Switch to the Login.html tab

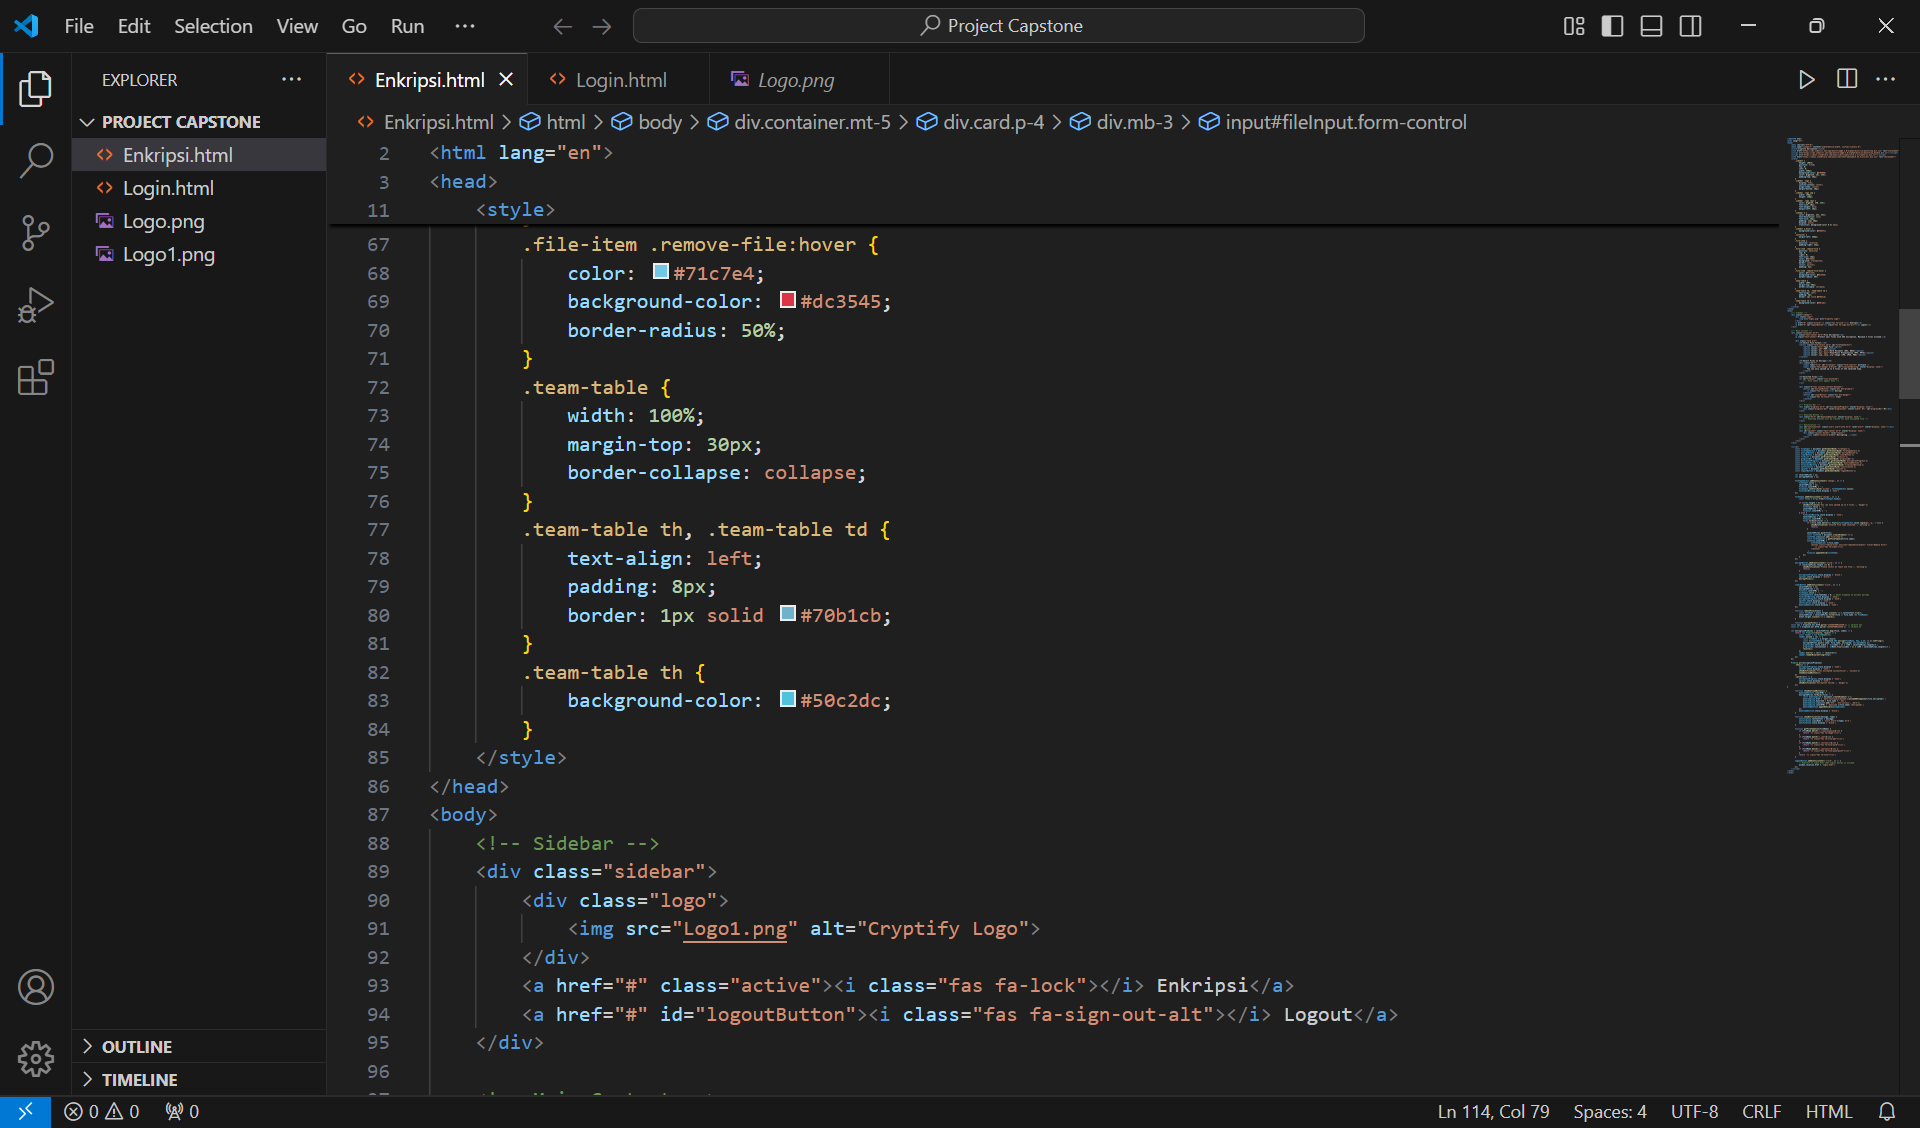point(620,80)
